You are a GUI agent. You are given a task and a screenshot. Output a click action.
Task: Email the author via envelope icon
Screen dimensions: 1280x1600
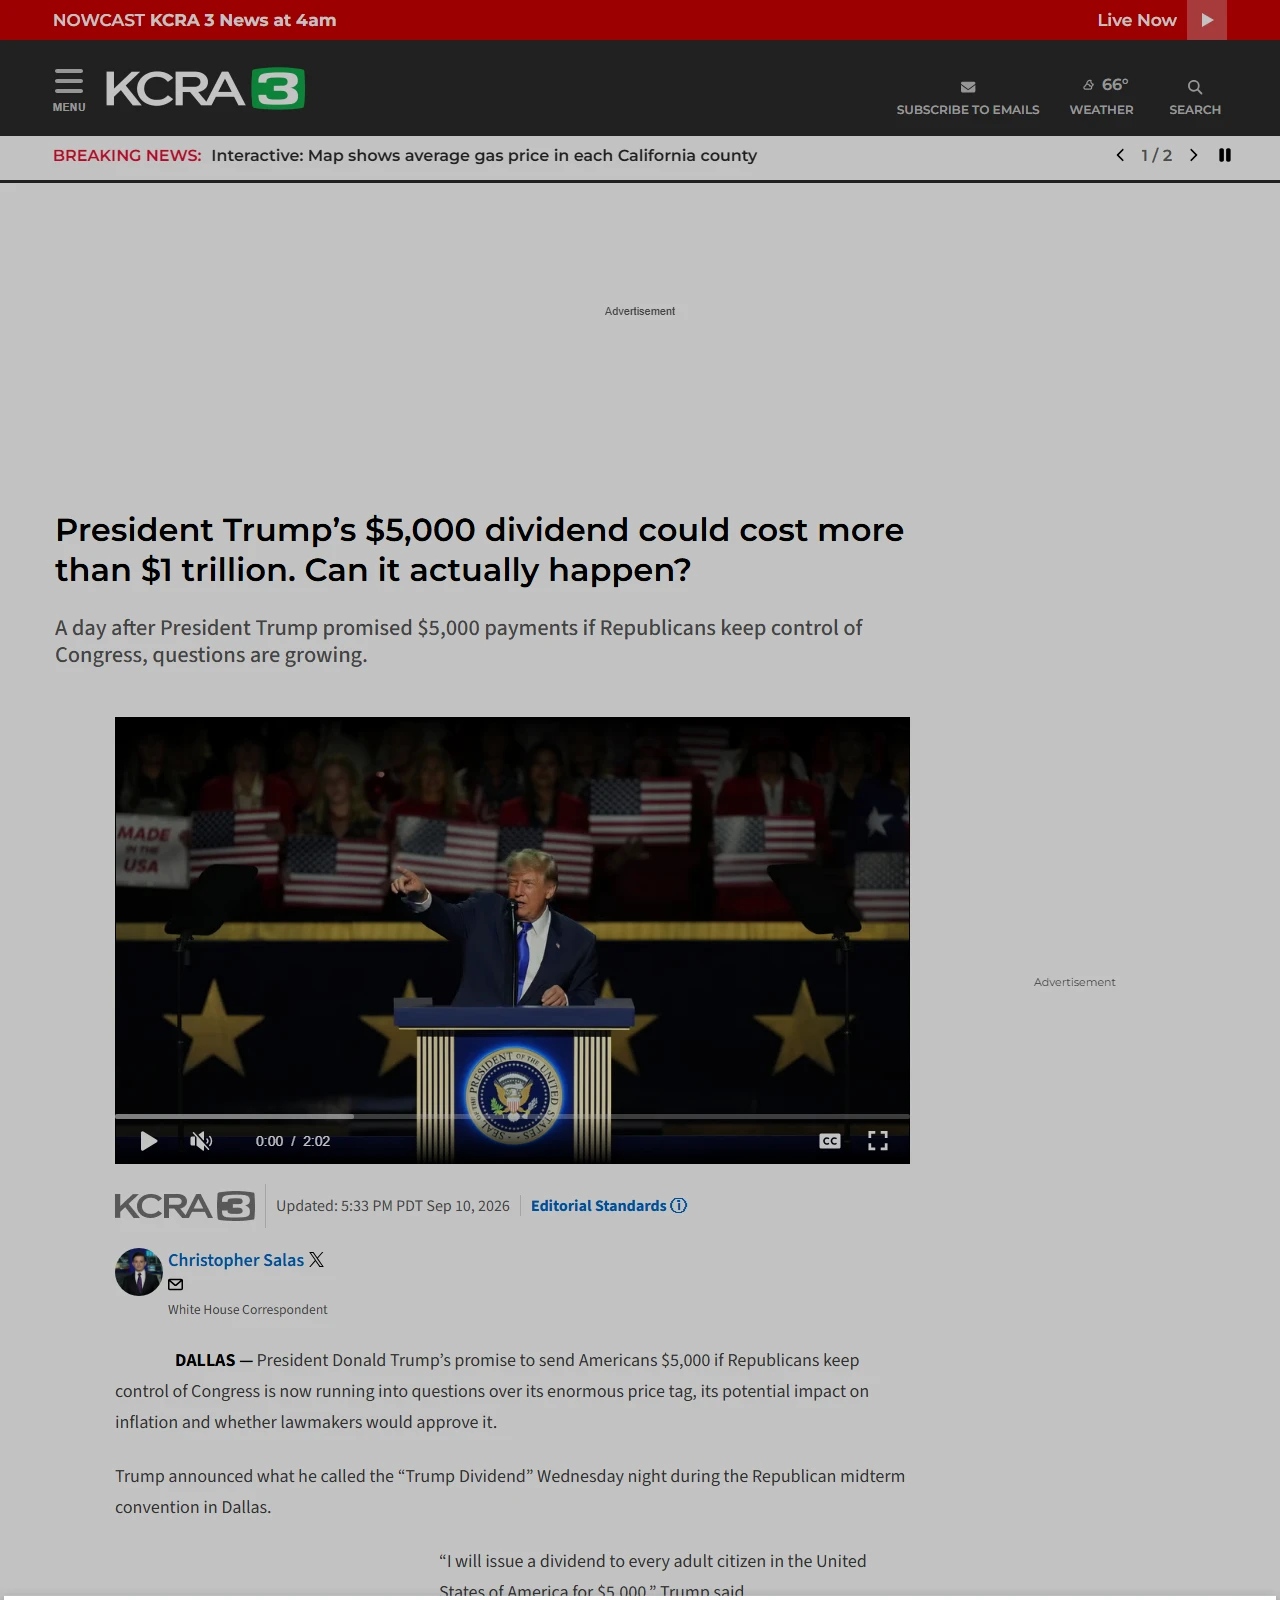coord(176,1285)
